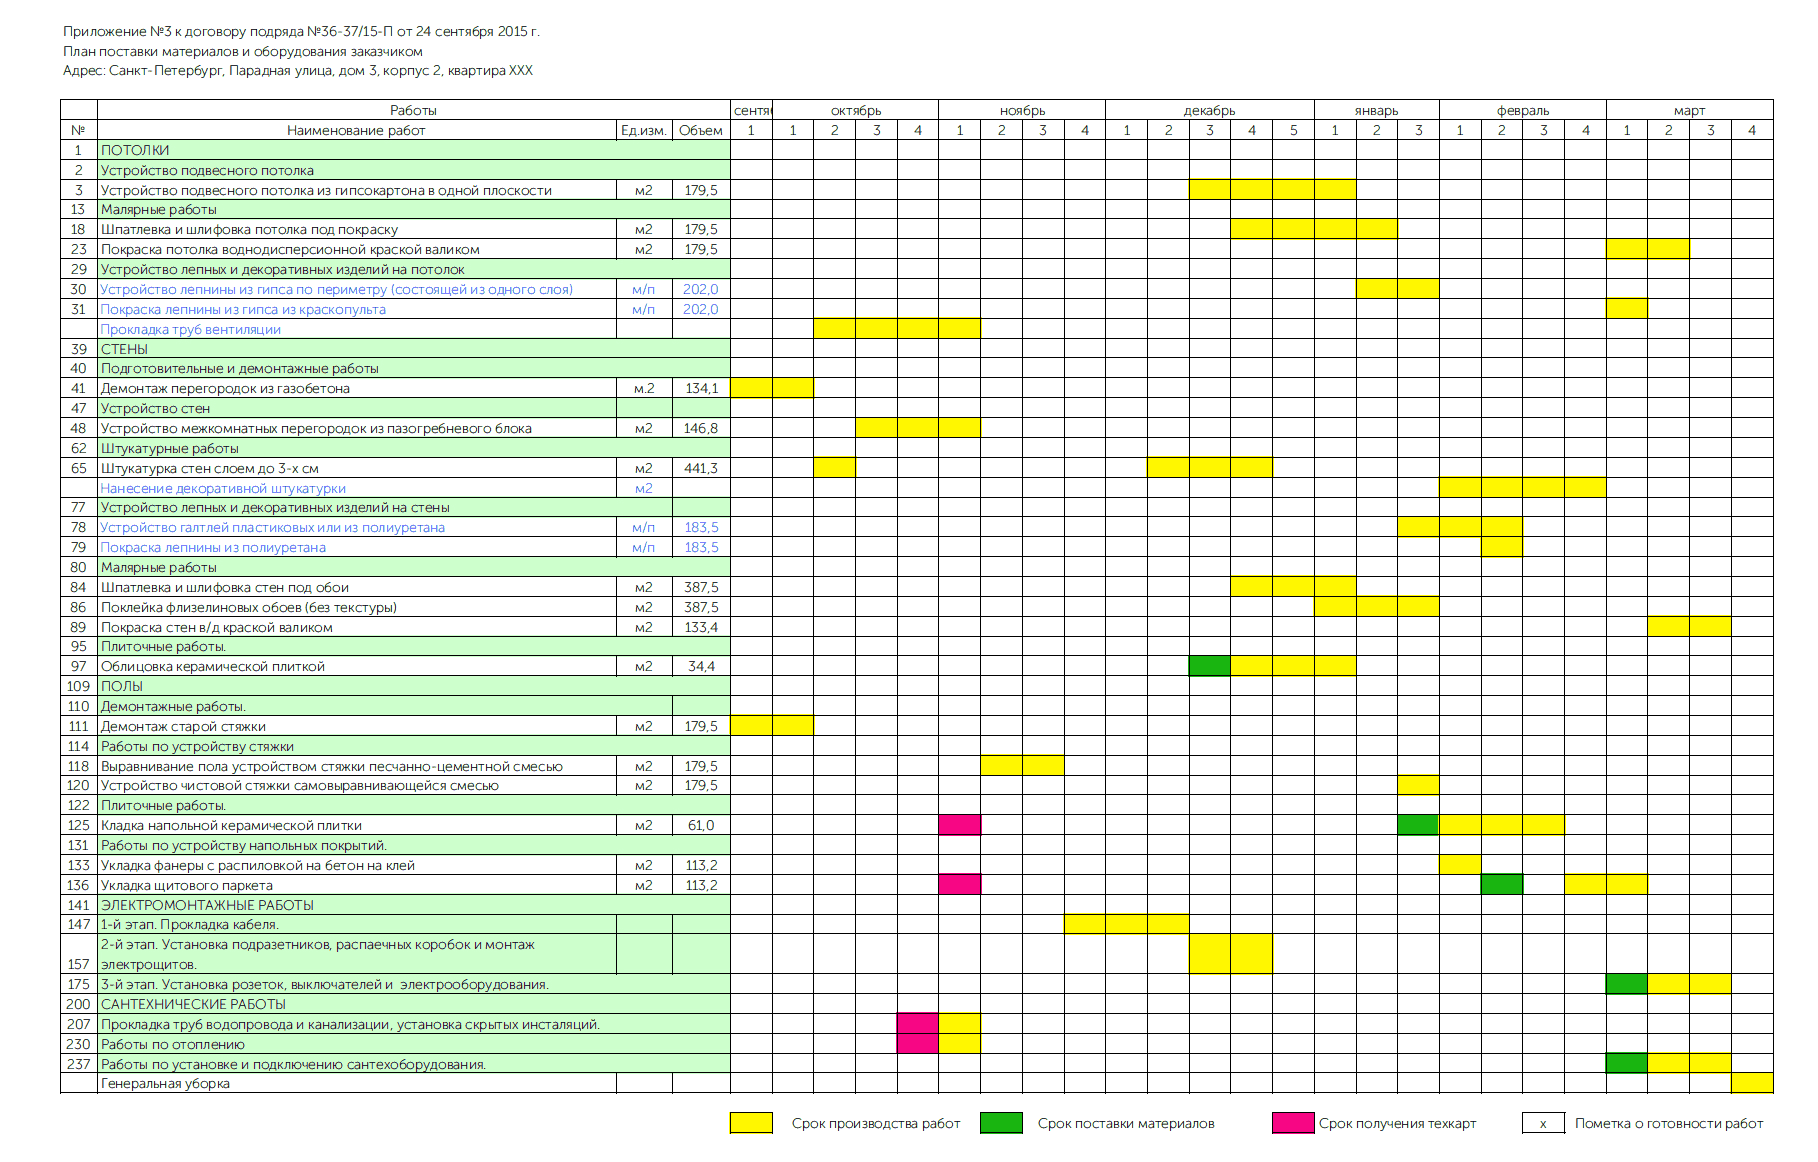Image resolution: width=1818 pixels, height=1162 pixels.
Task: Click the '441,3' volume value
Action: (x=701, y=468)
